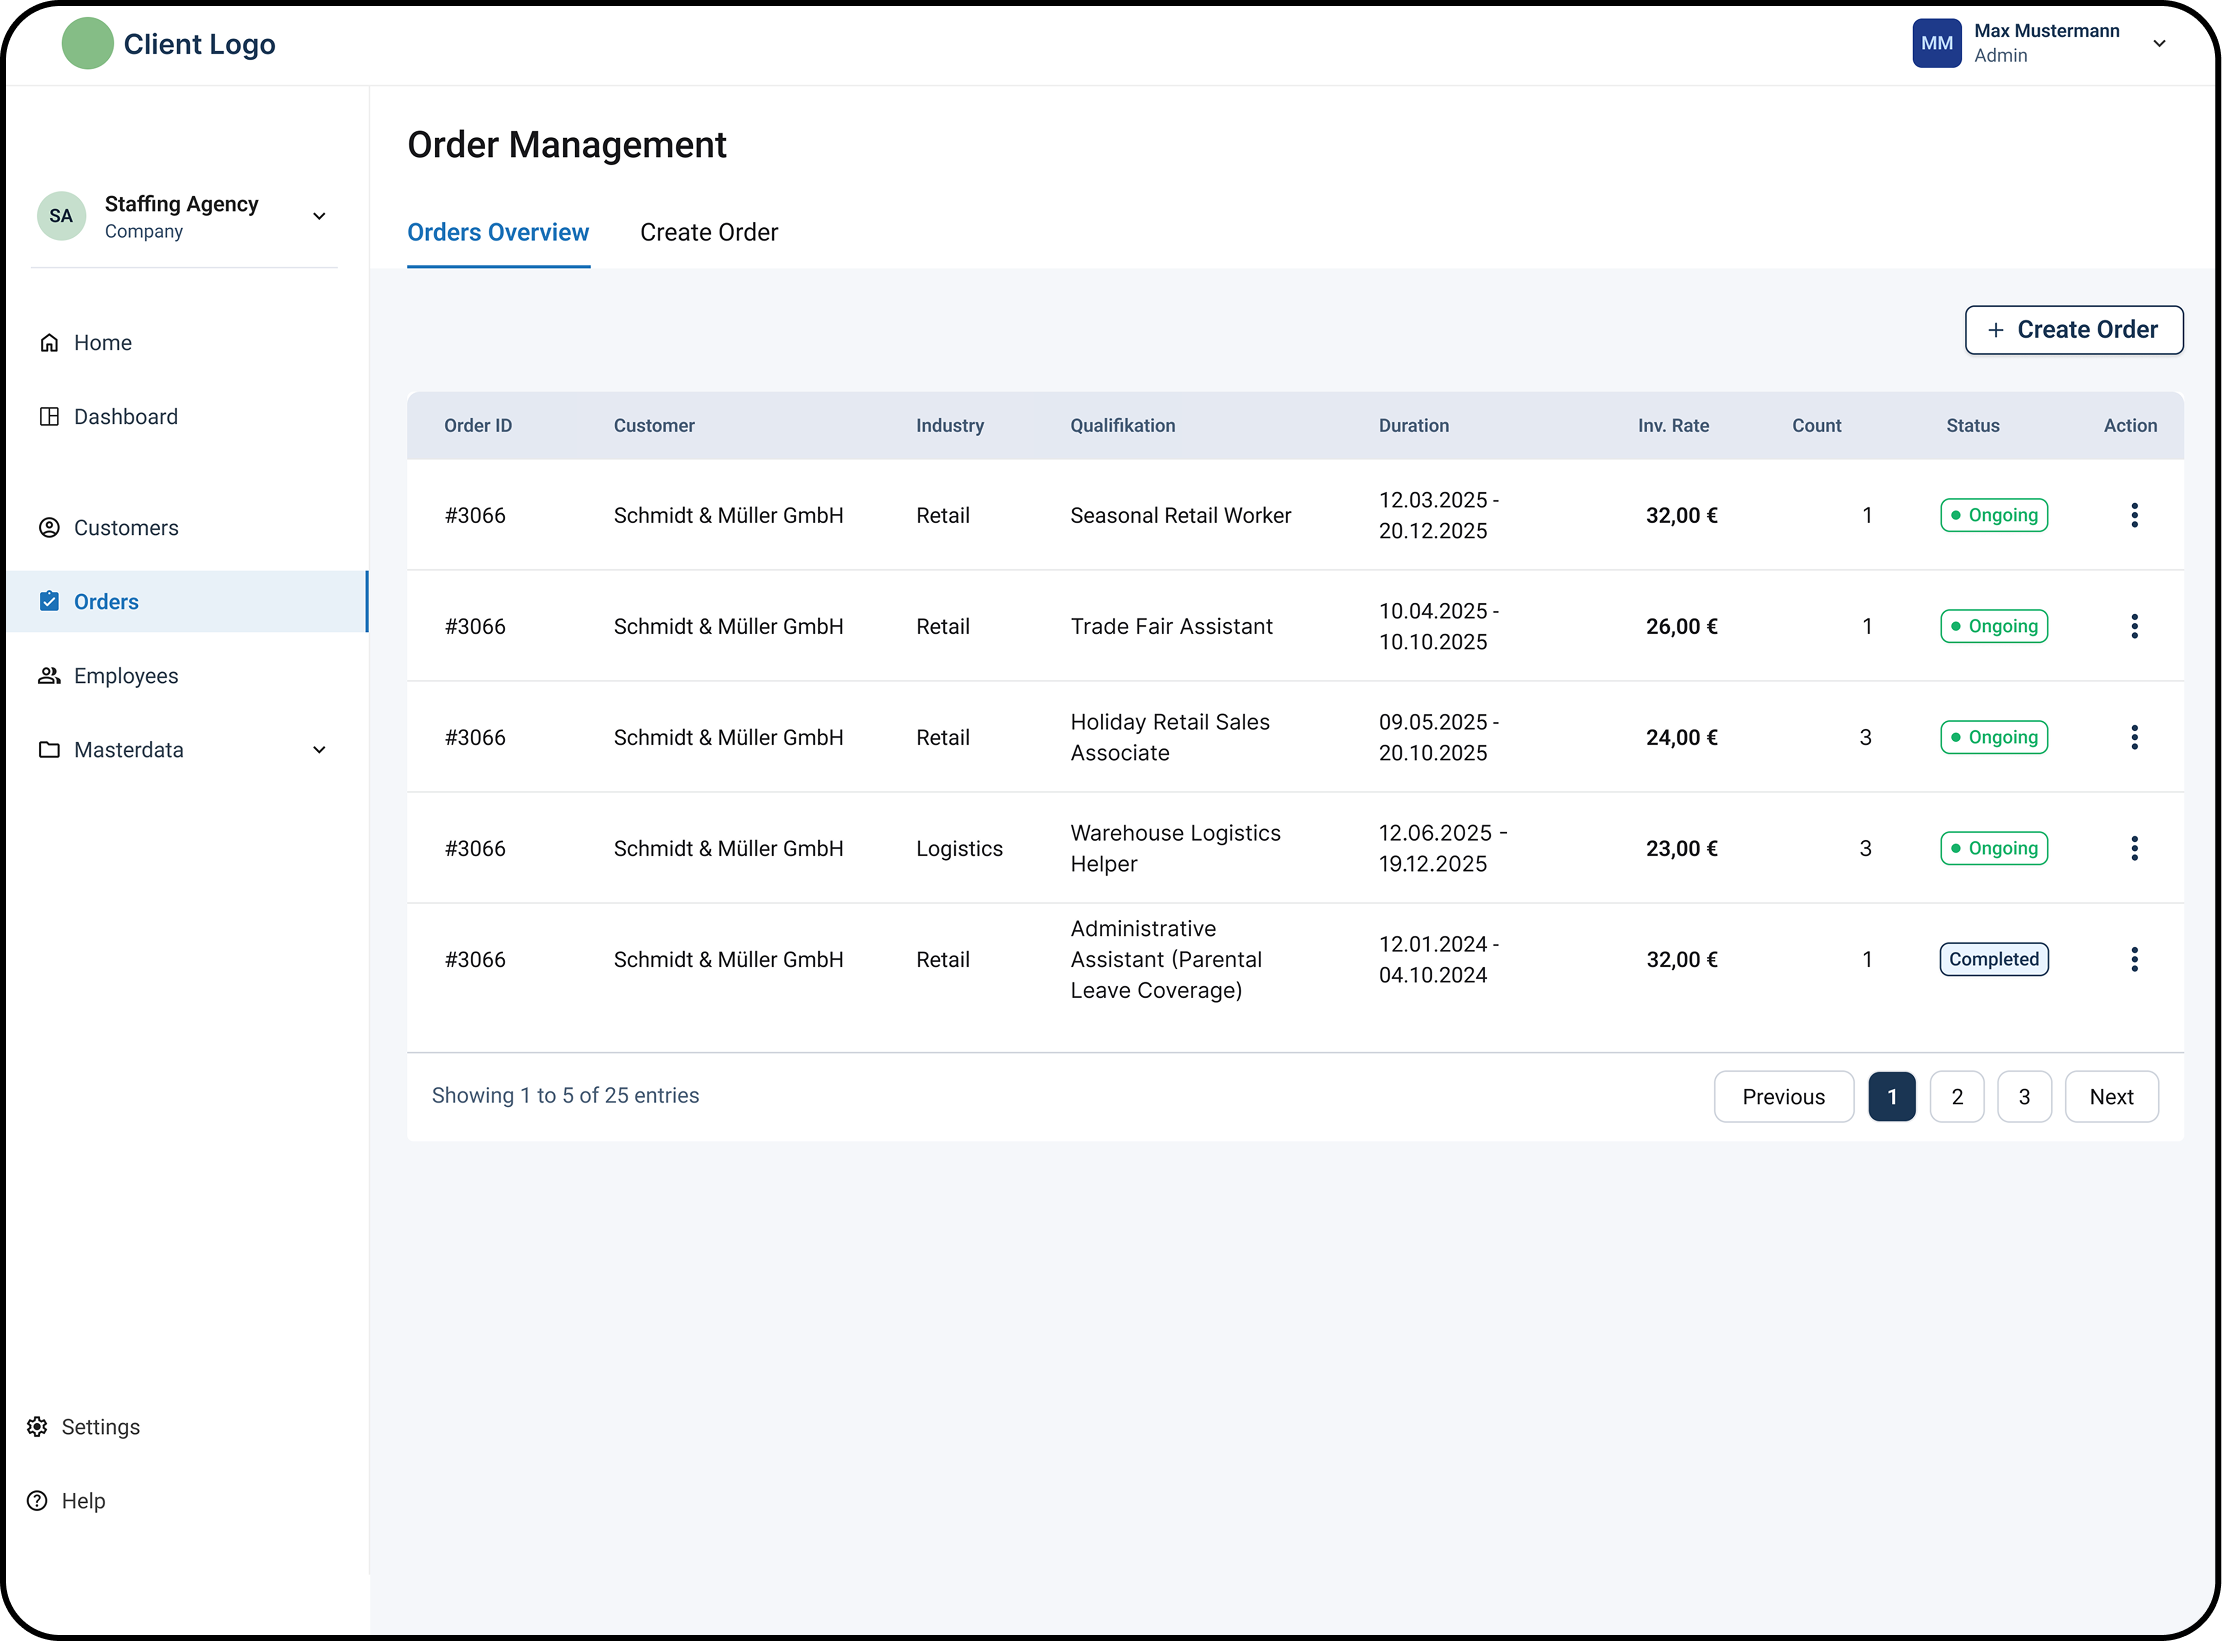This screenshot has height=1641, width=2222.
Task: Click the Employees people icon
Action: click(49, 676)
